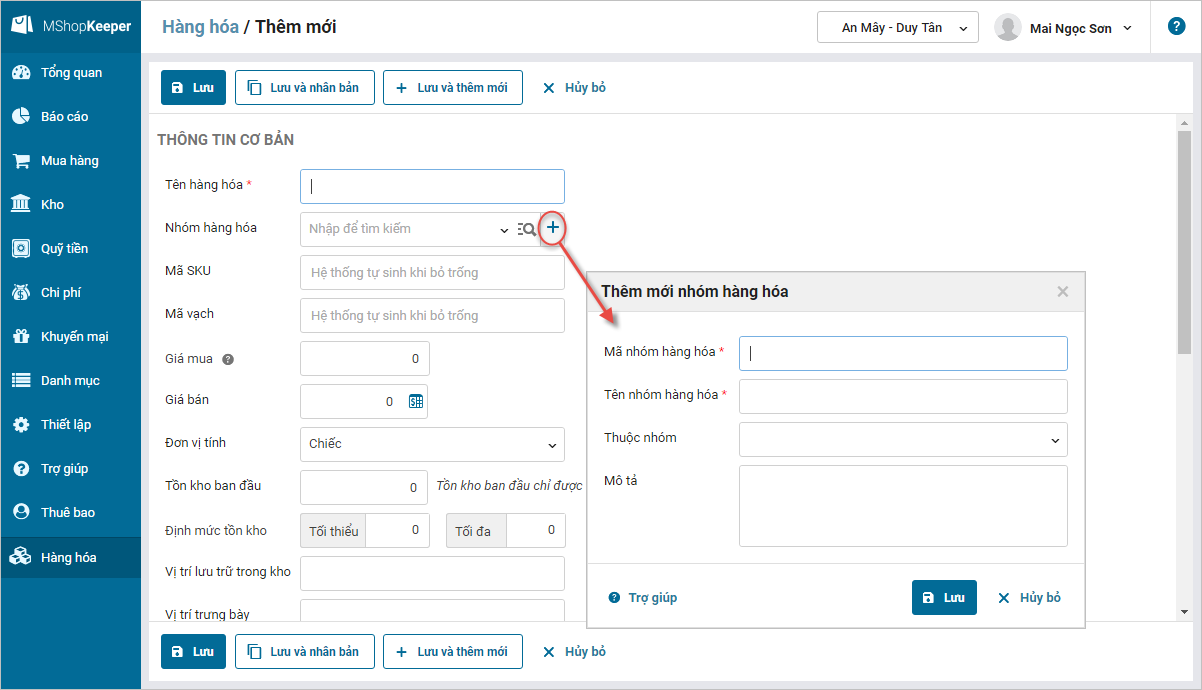The height and width of the screenshot is (690, 1202).
Task: Open the price calculator icon in Giá bán
Action: [416, 401]
